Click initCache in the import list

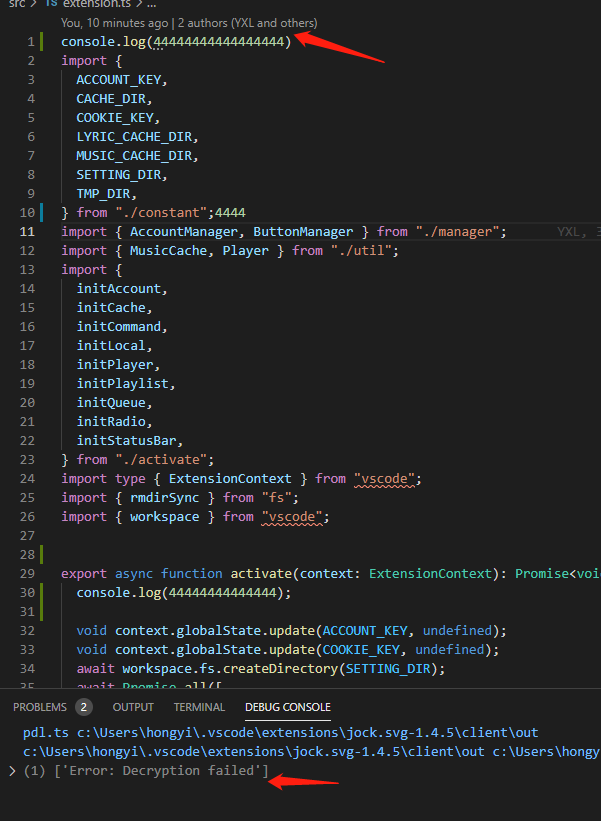[111, 307]
